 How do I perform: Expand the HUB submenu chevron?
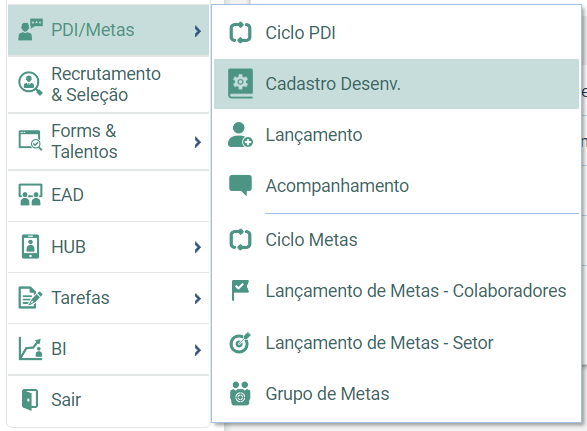[x=198, y=247]
